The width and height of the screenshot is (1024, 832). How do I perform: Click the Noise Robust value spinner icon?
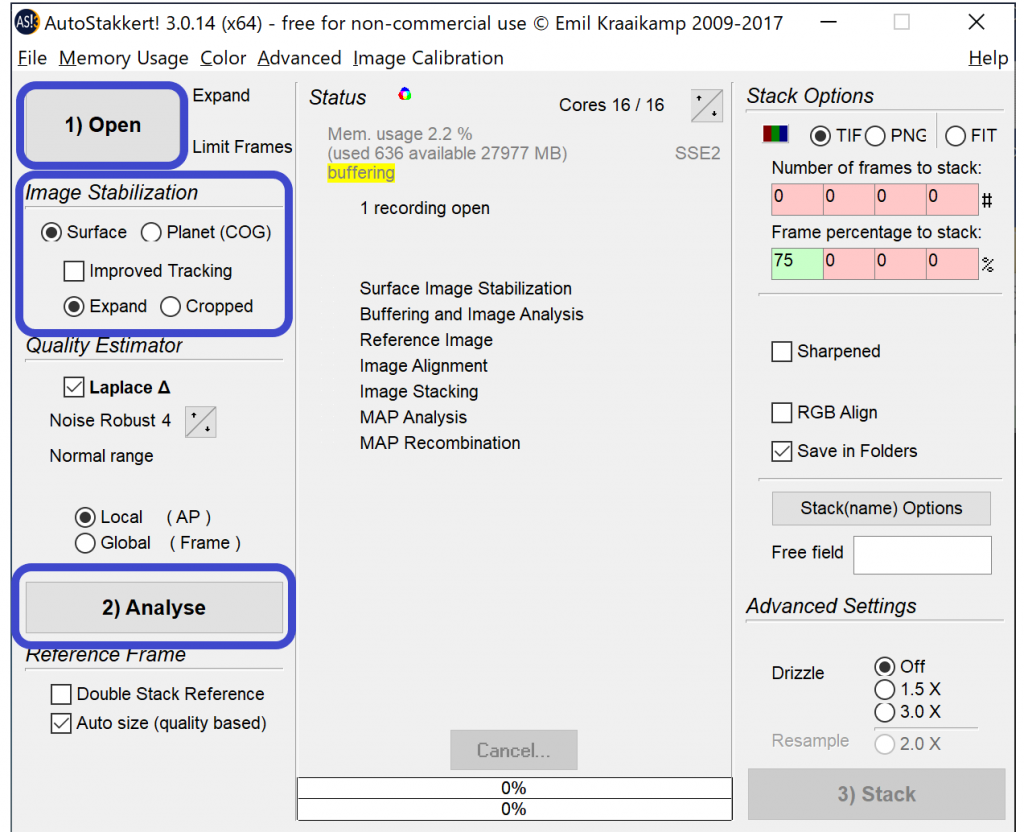point(200,421)
